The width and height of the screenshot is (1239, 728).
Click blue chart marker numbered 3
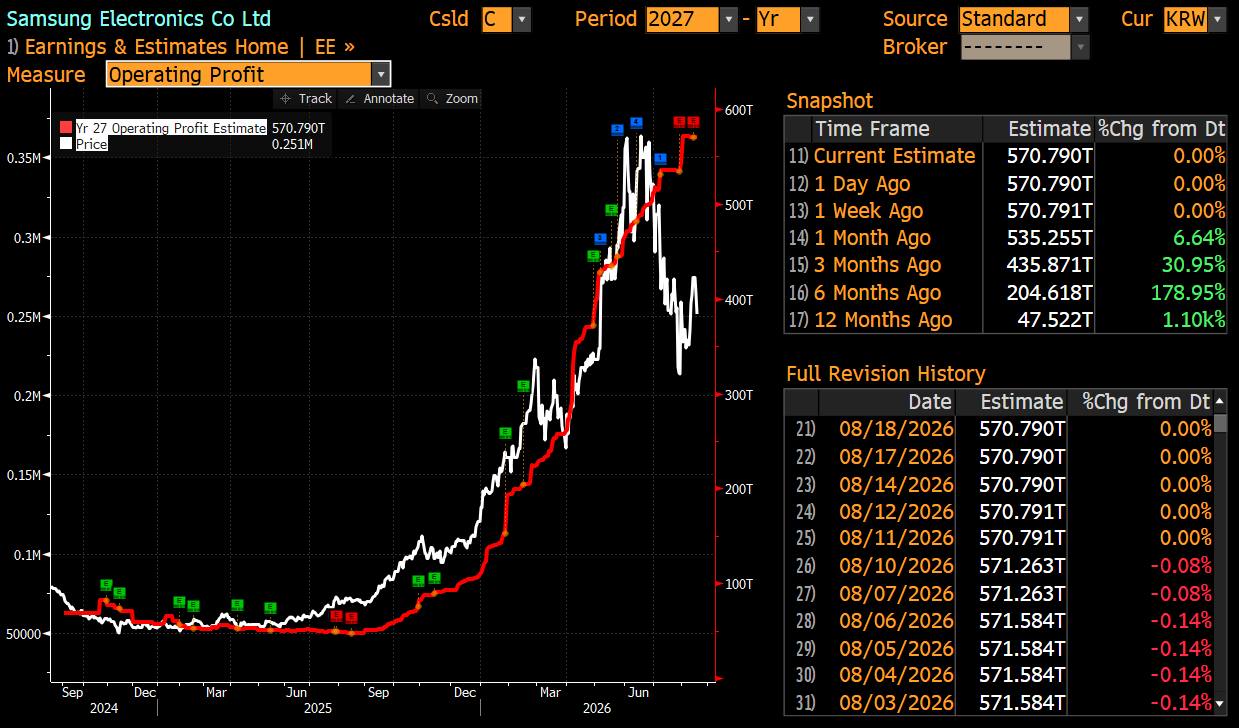[x=600, y=238]
